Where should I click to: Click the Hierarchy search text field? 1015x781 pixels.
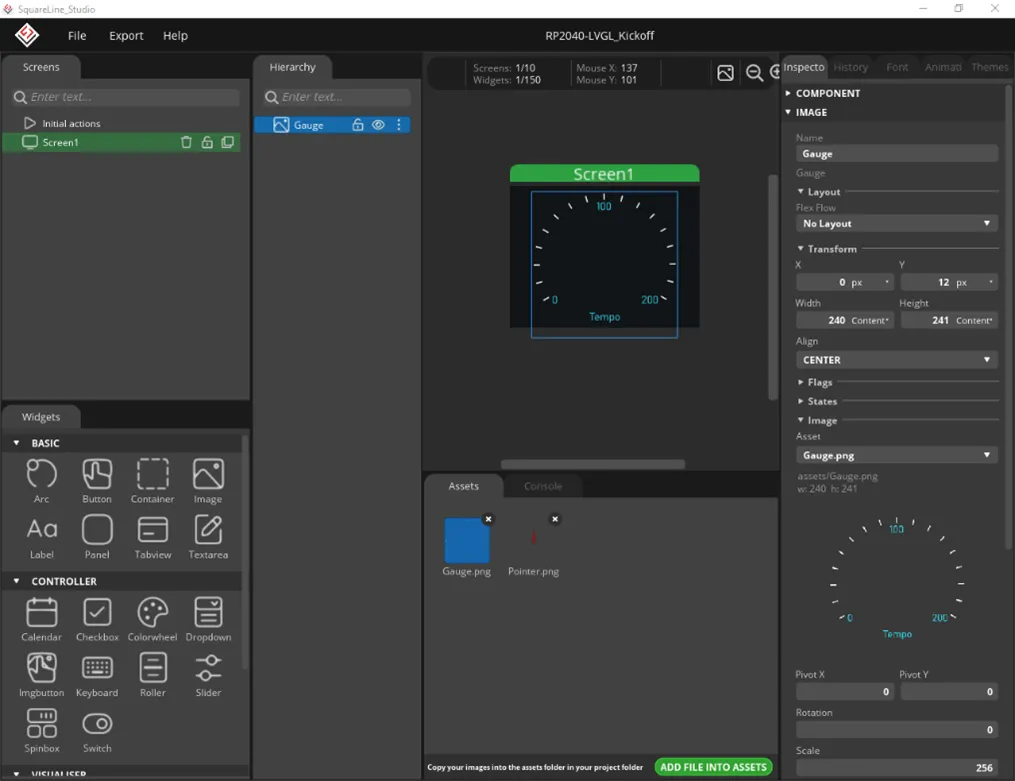[x=337, y=97]
